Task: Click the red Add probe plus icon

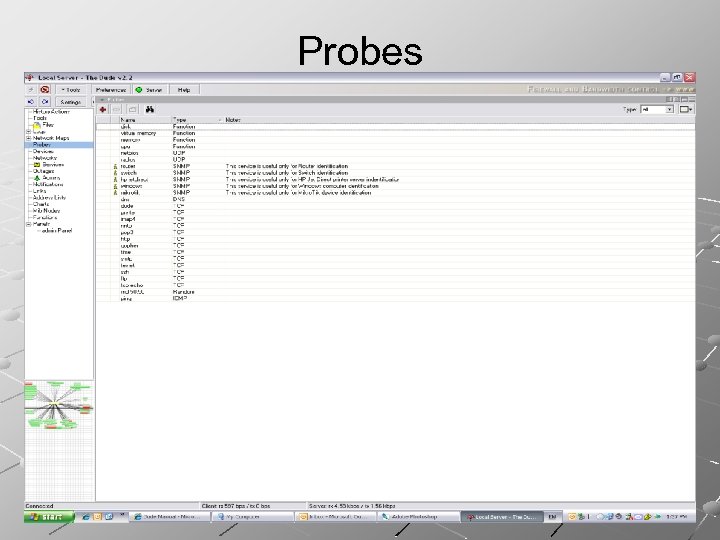Action: (x=103, y=109)
